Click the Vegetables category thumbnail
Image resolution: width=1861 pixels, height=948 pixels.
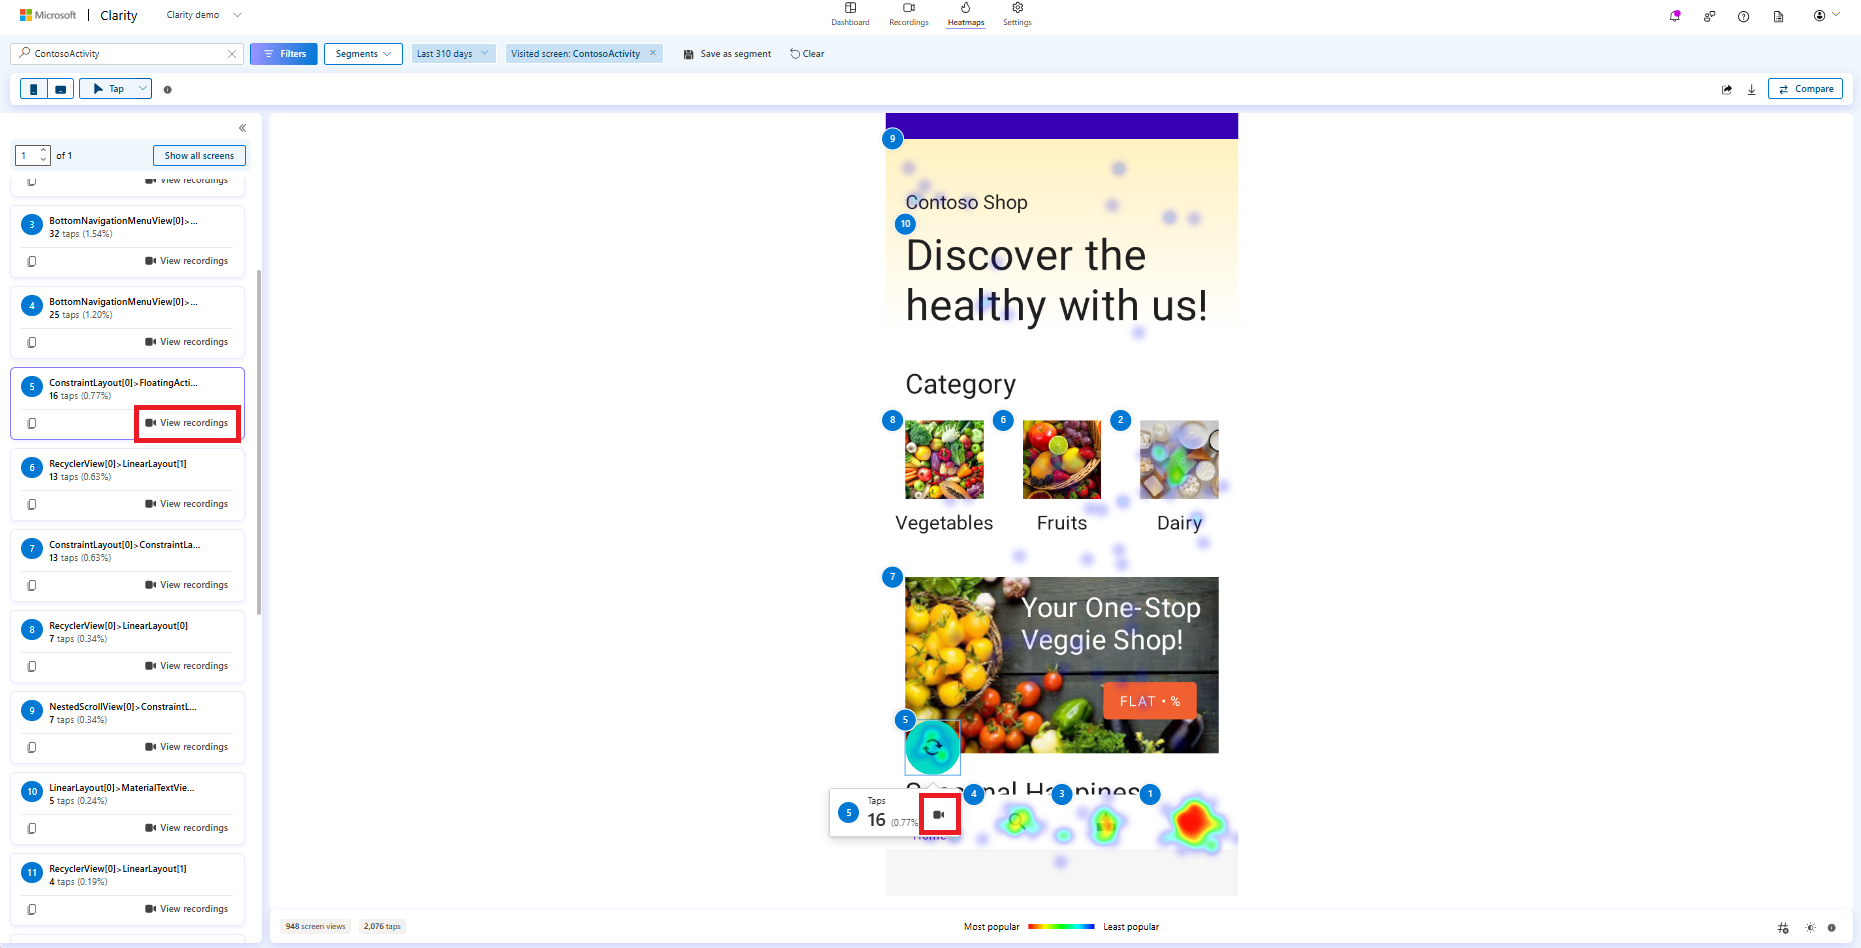click(x=944, y=460)
